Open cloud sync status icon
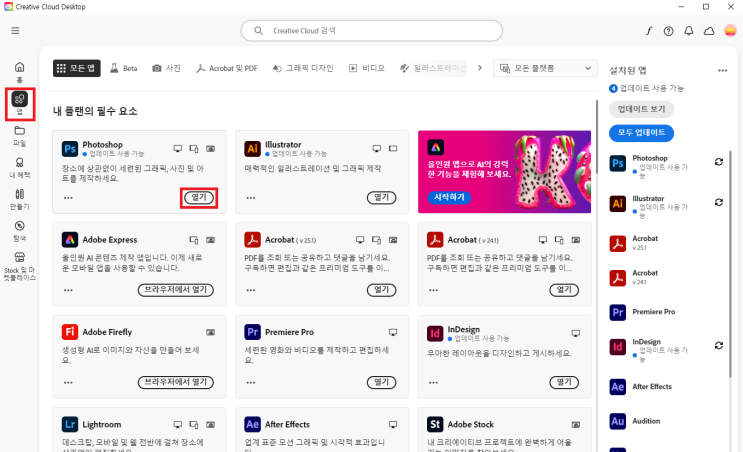This screenshot has height=452, width=743. tap(709, 31)
